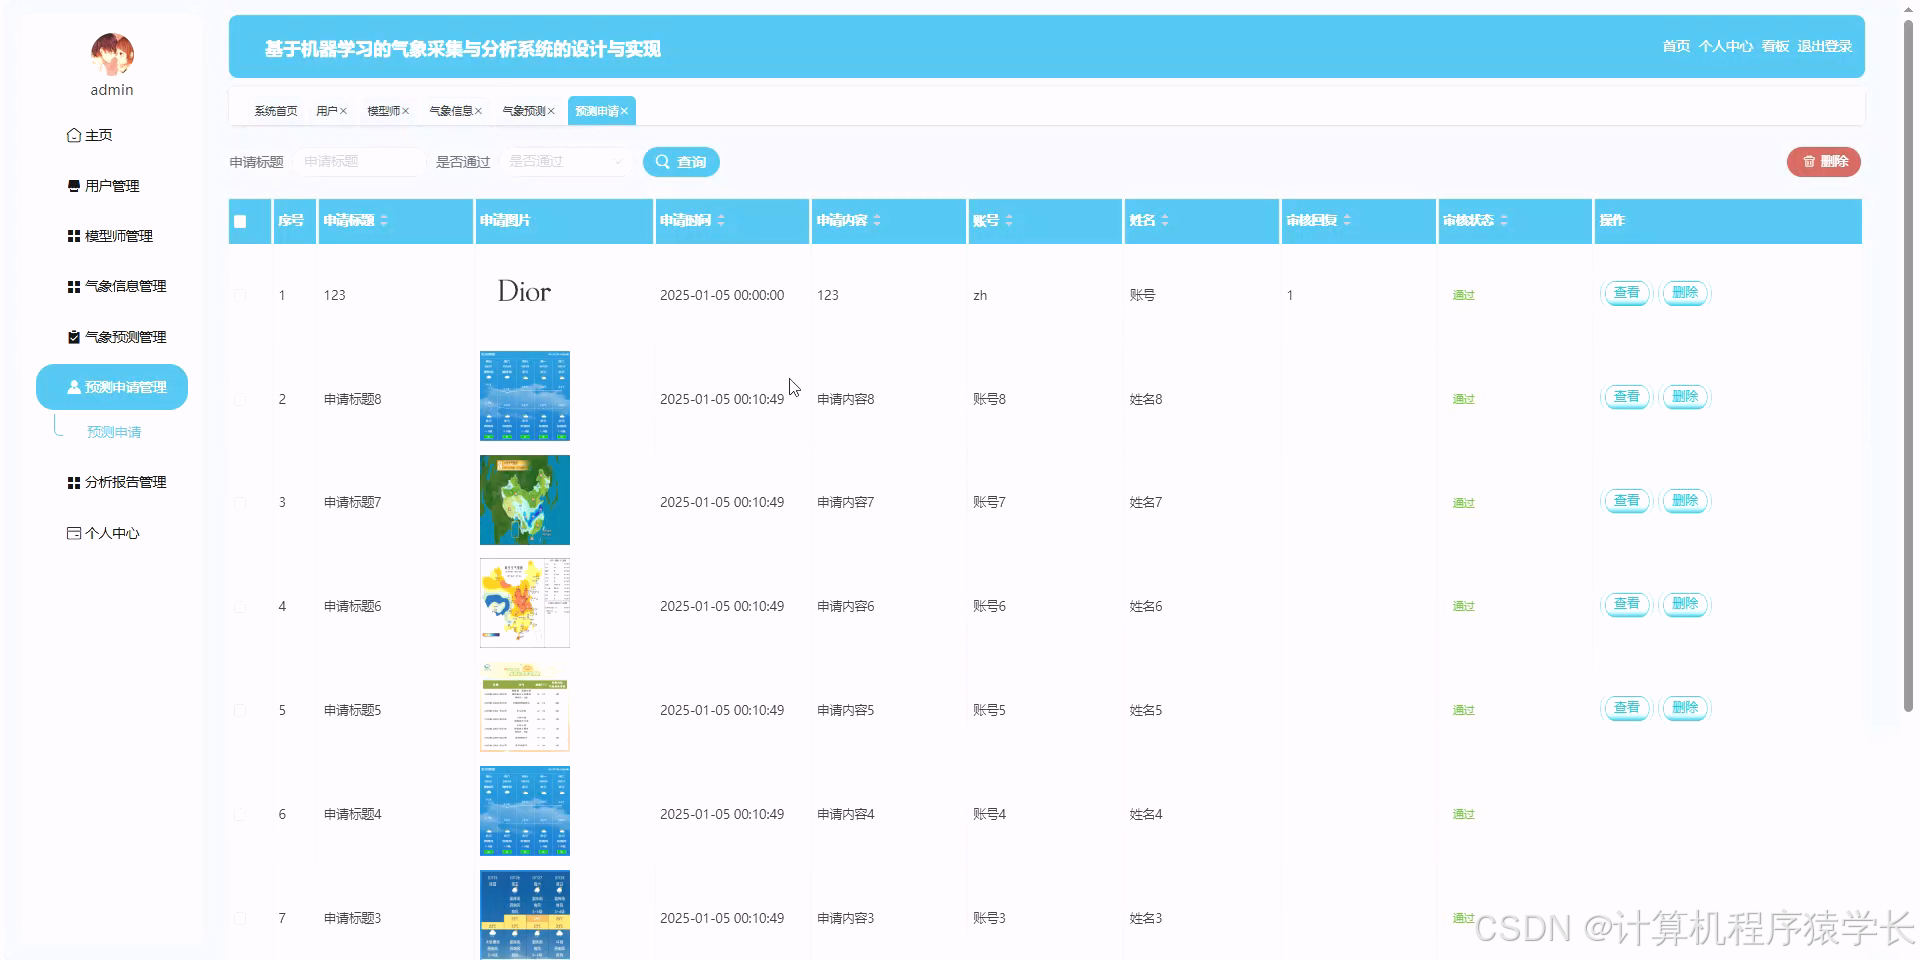Check the row 123 checkbox
This screenshot has height=960, width=1920.
coord(240,295)
